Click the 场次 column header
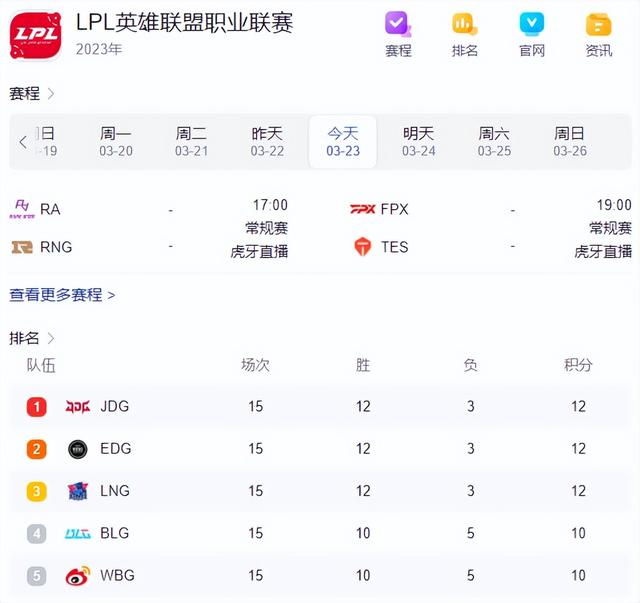The height and width of the screenshot is (603, 640). (x=255, y=365)
